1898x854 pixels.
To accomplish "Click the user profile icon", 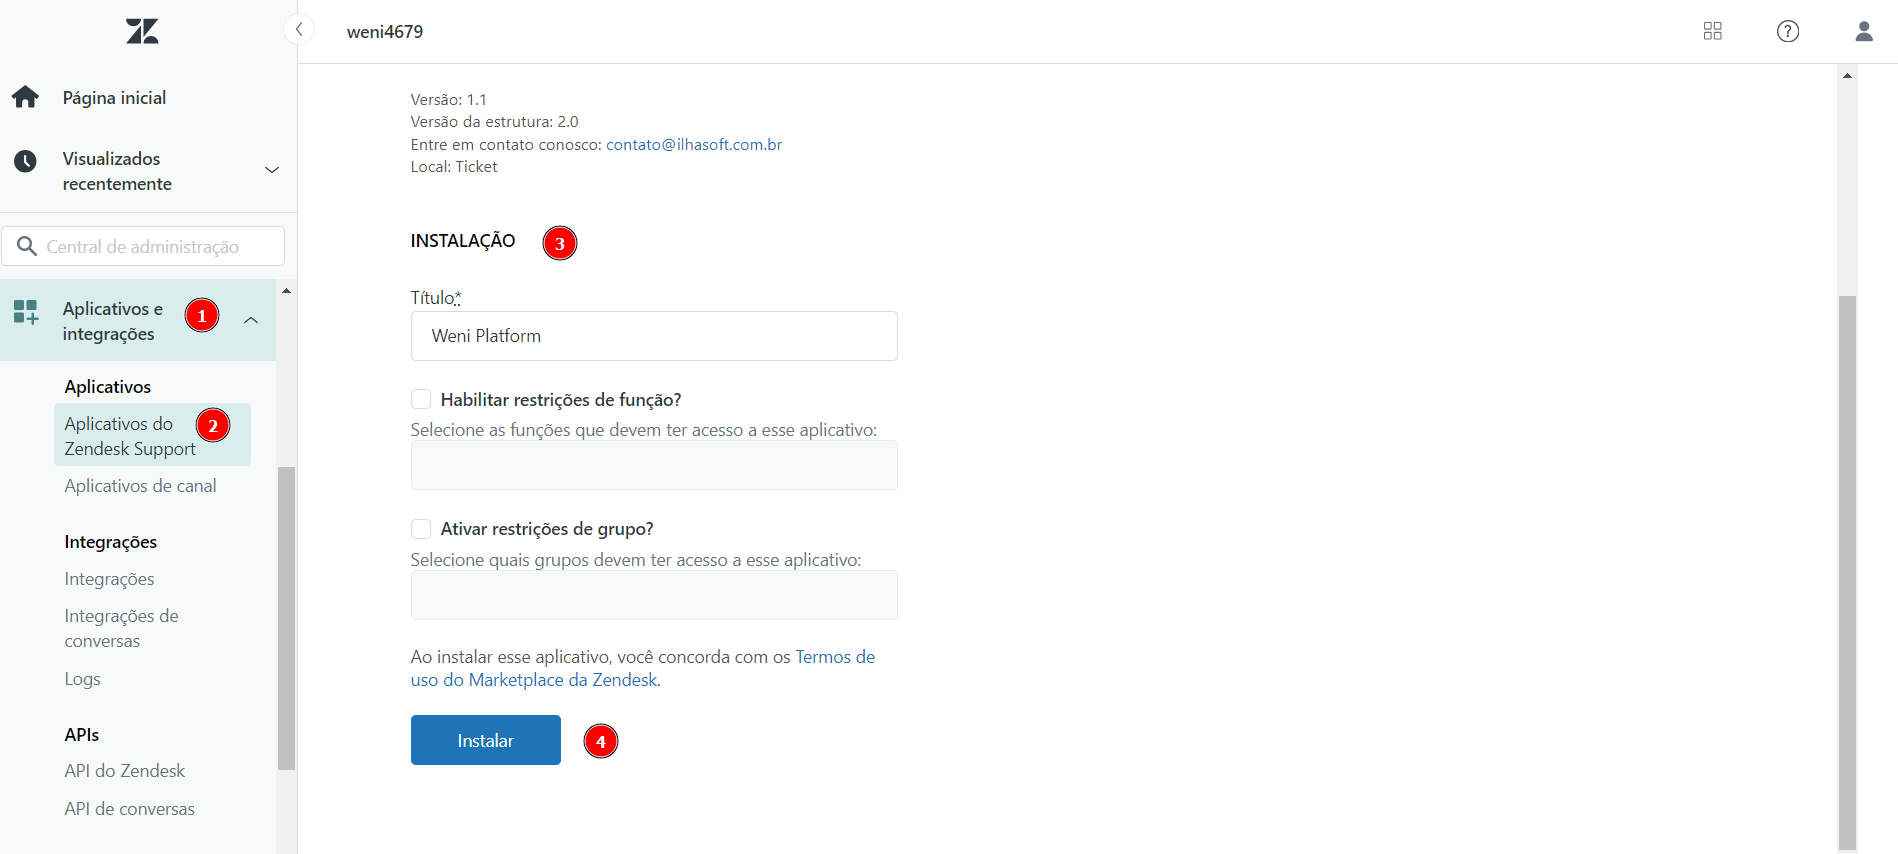I will [x=1863, y=31].
